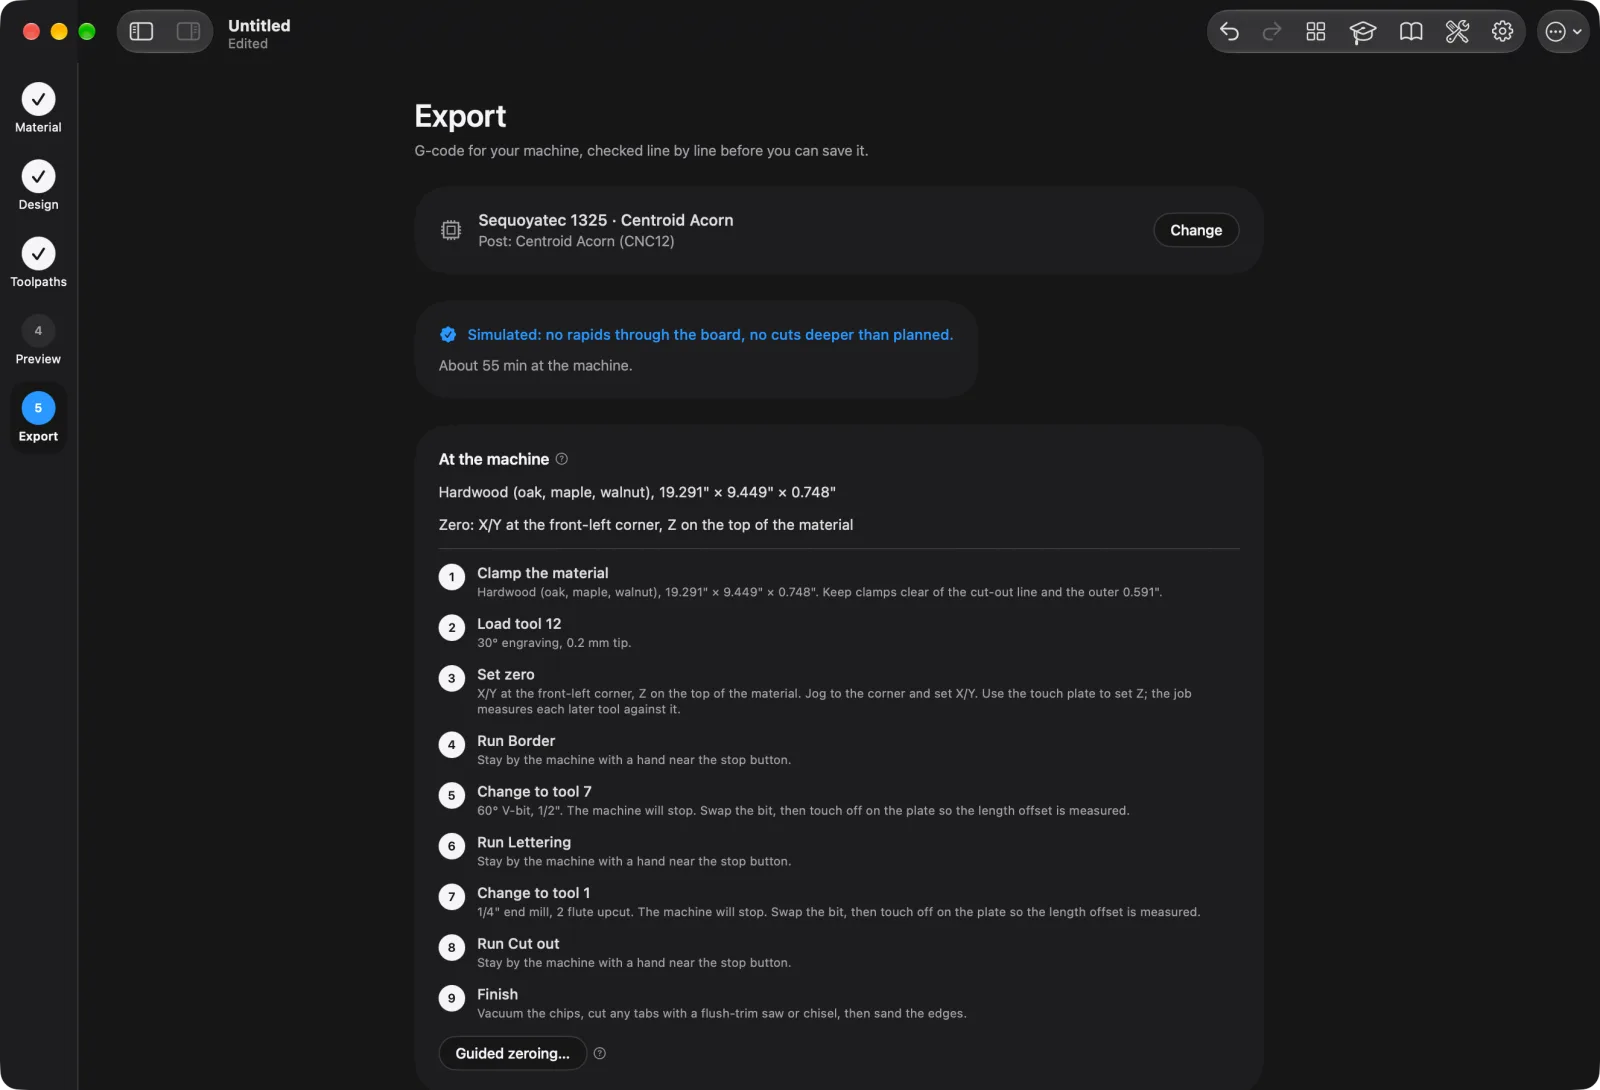Select step 8 Run Cut out

[x=838, y=952]
